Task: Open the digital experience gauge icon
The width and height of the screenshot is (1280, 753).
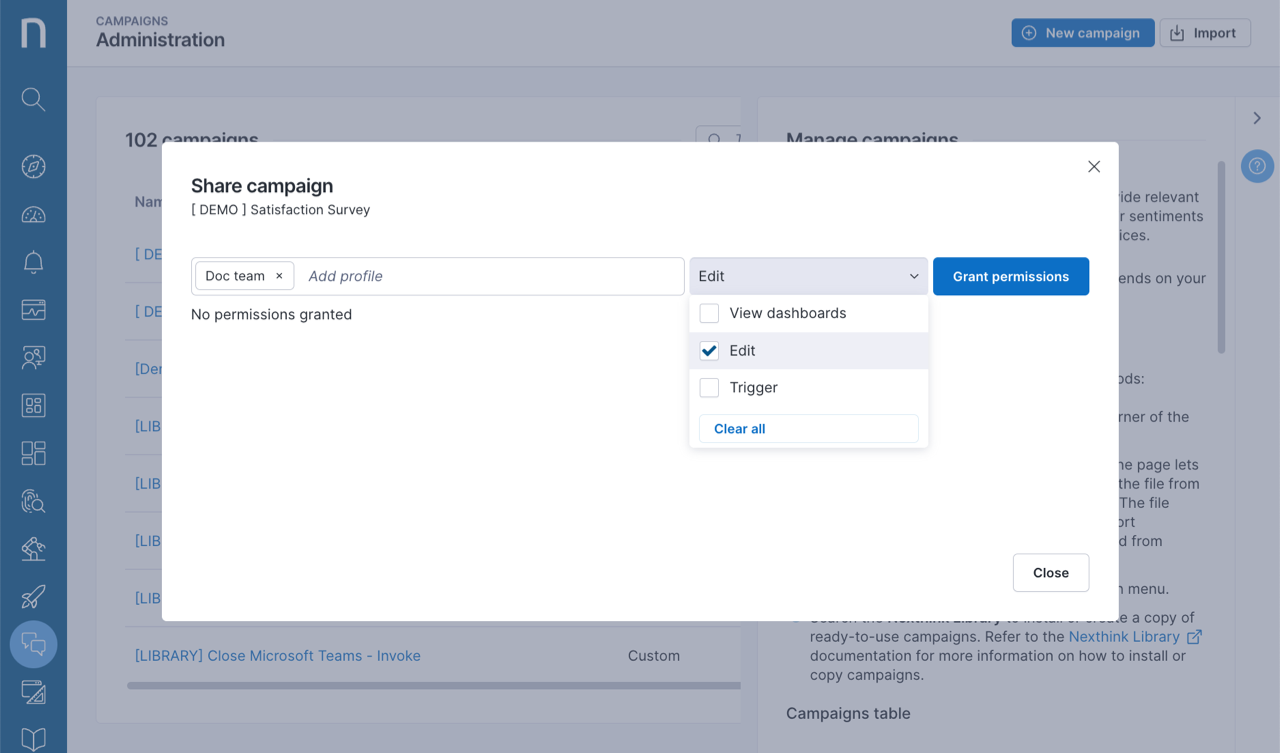Action: point(33,214)
